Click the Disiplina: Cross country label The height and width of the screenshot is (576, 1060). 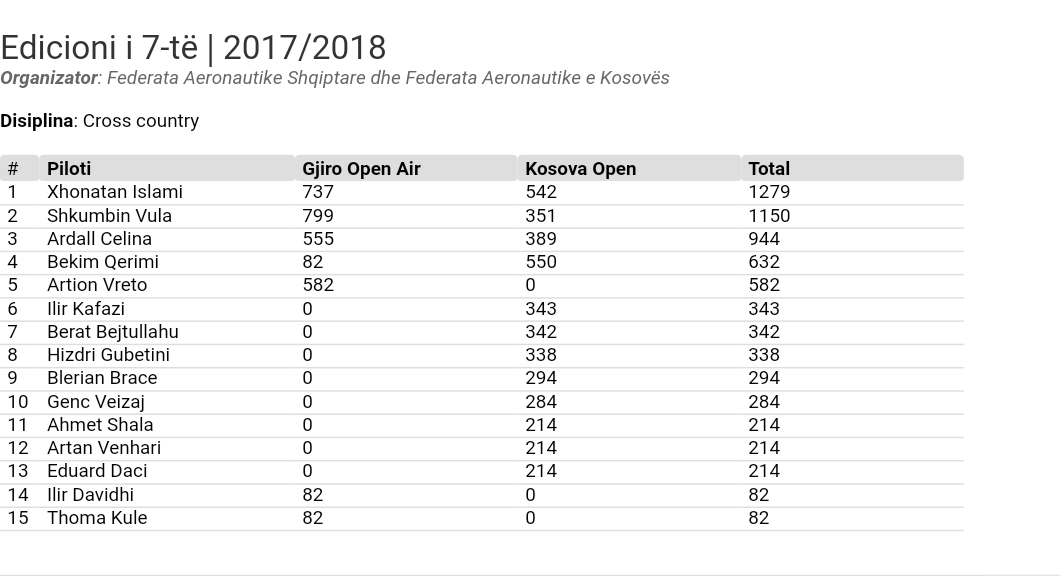pos(100,120)
